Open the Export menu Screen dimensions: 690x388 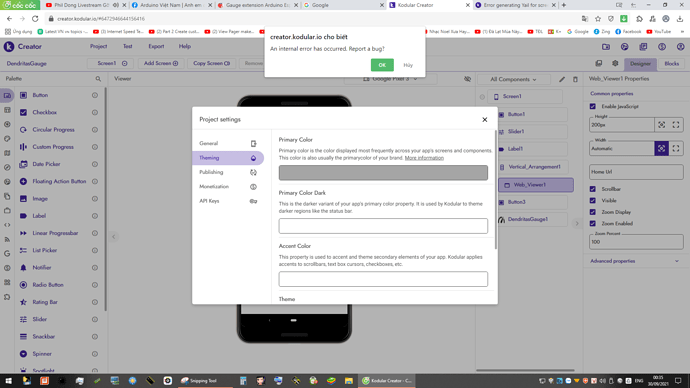tap(156, 46)
